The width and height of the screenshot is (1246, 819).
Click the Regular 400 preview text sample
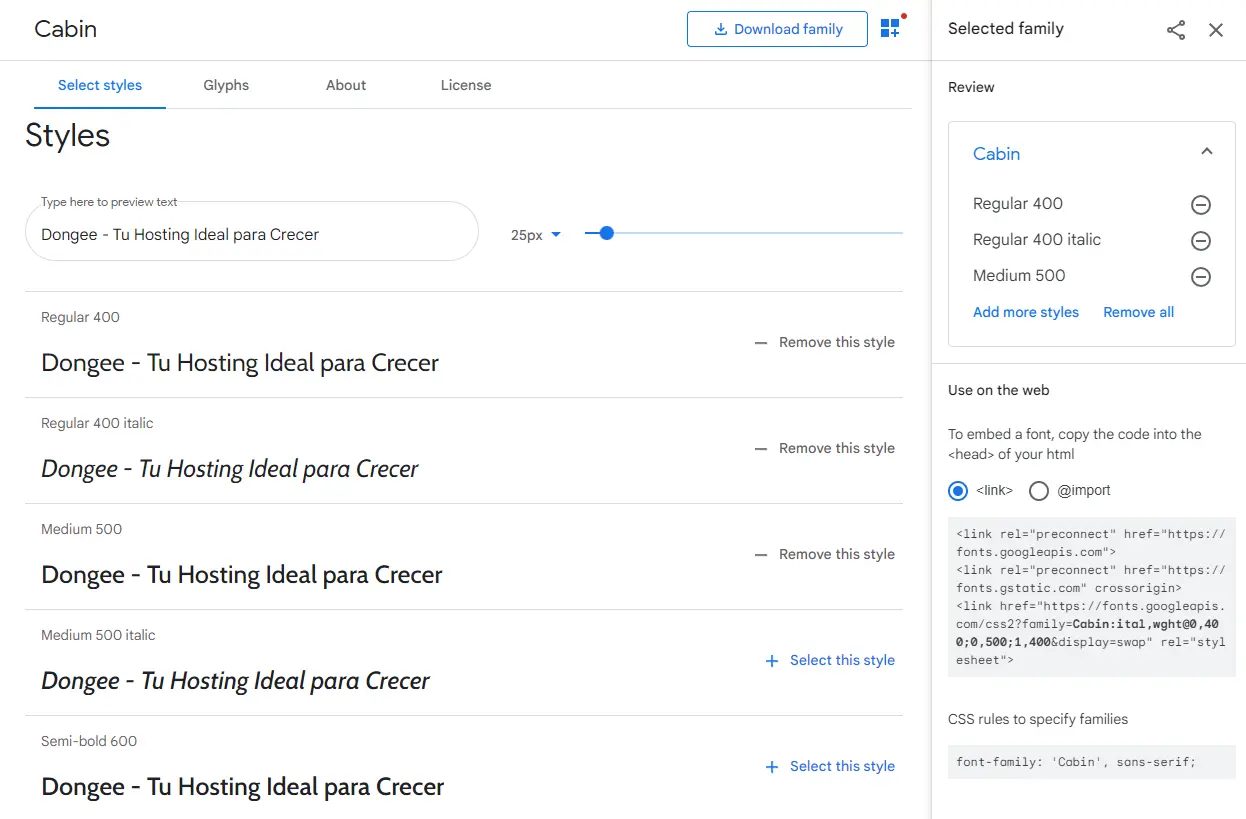click(240, 363)
